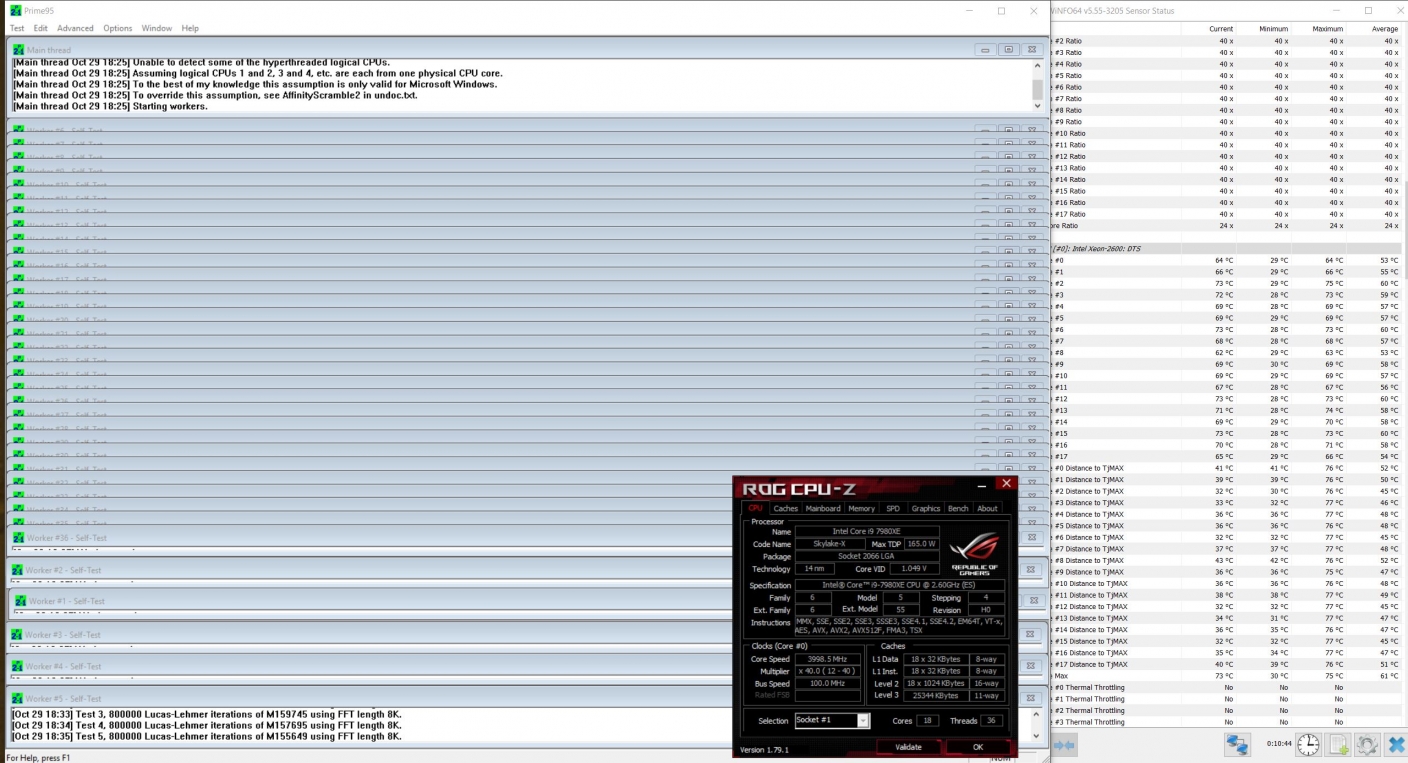Select the #3 Thermal Throttling row
Viewport: 1408px width, 763px height.
coord(1227,722)
